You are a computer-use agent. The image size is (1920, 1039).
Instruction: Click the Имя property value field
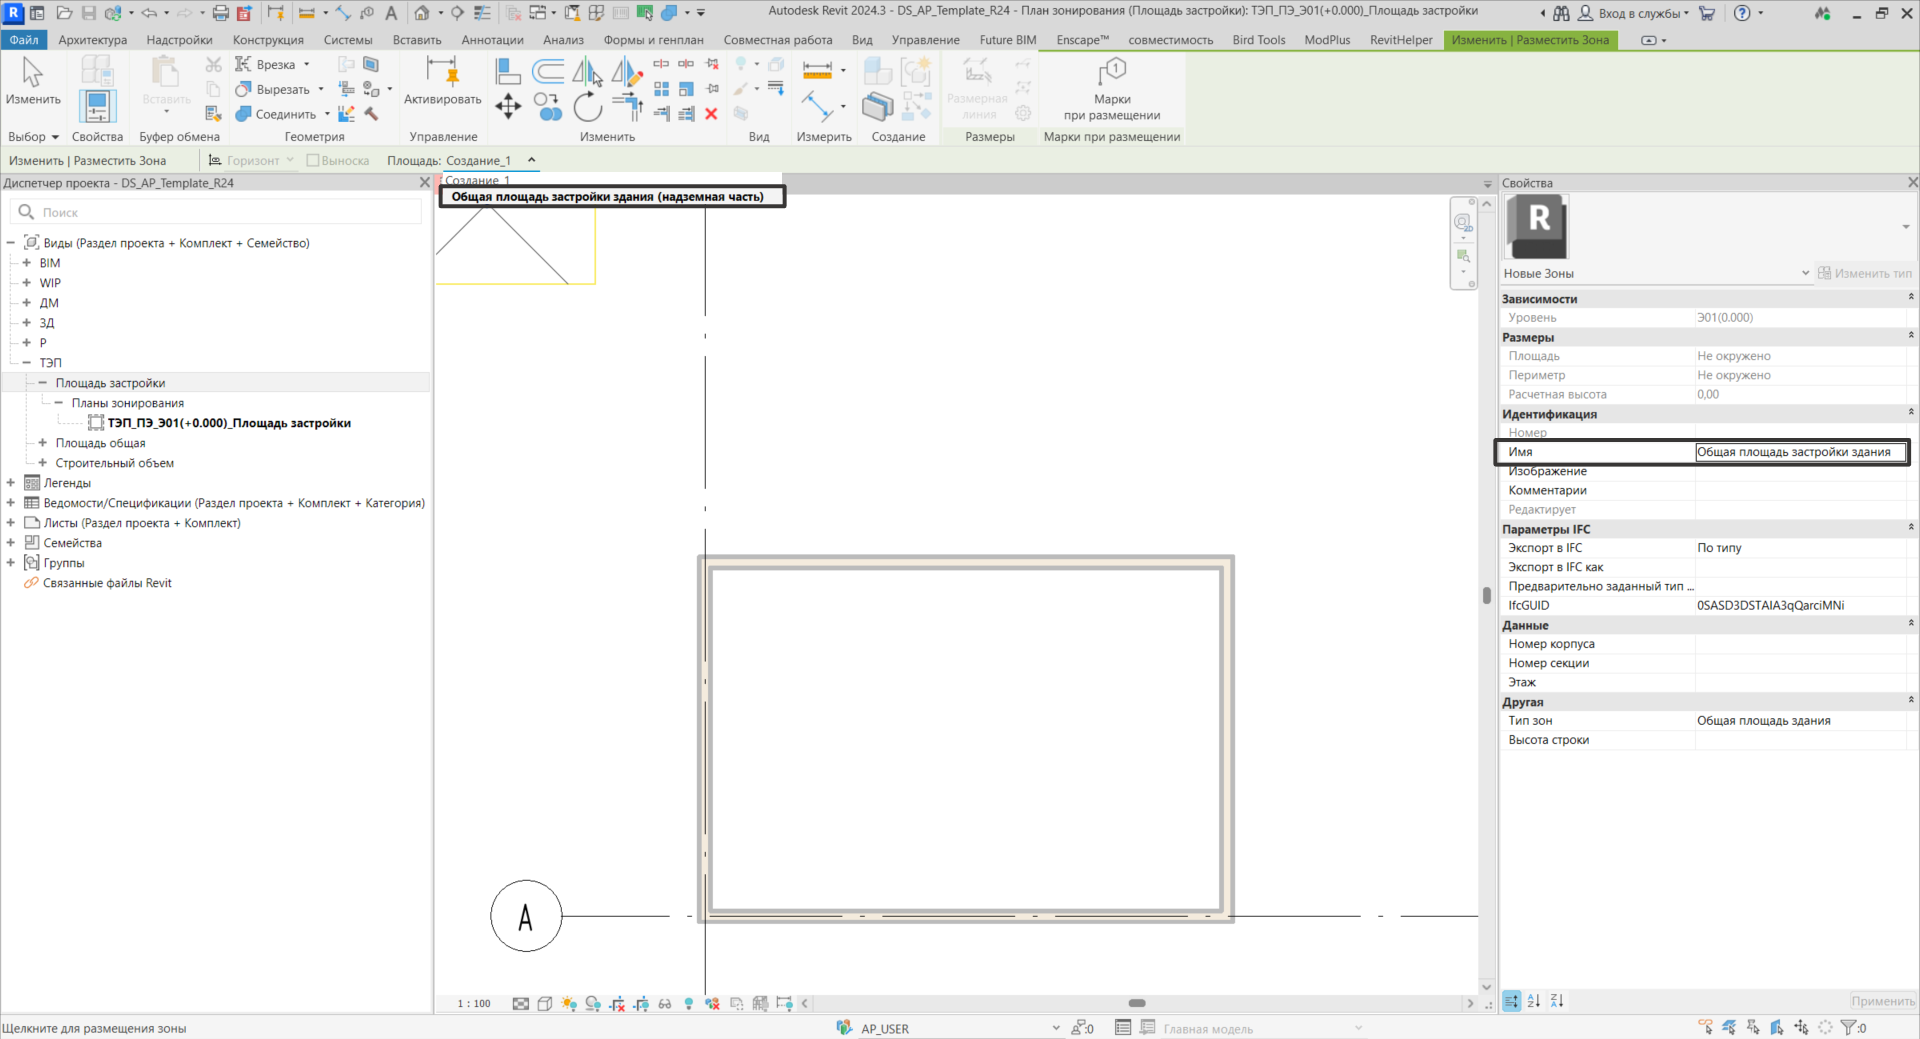pos(1799,452)
